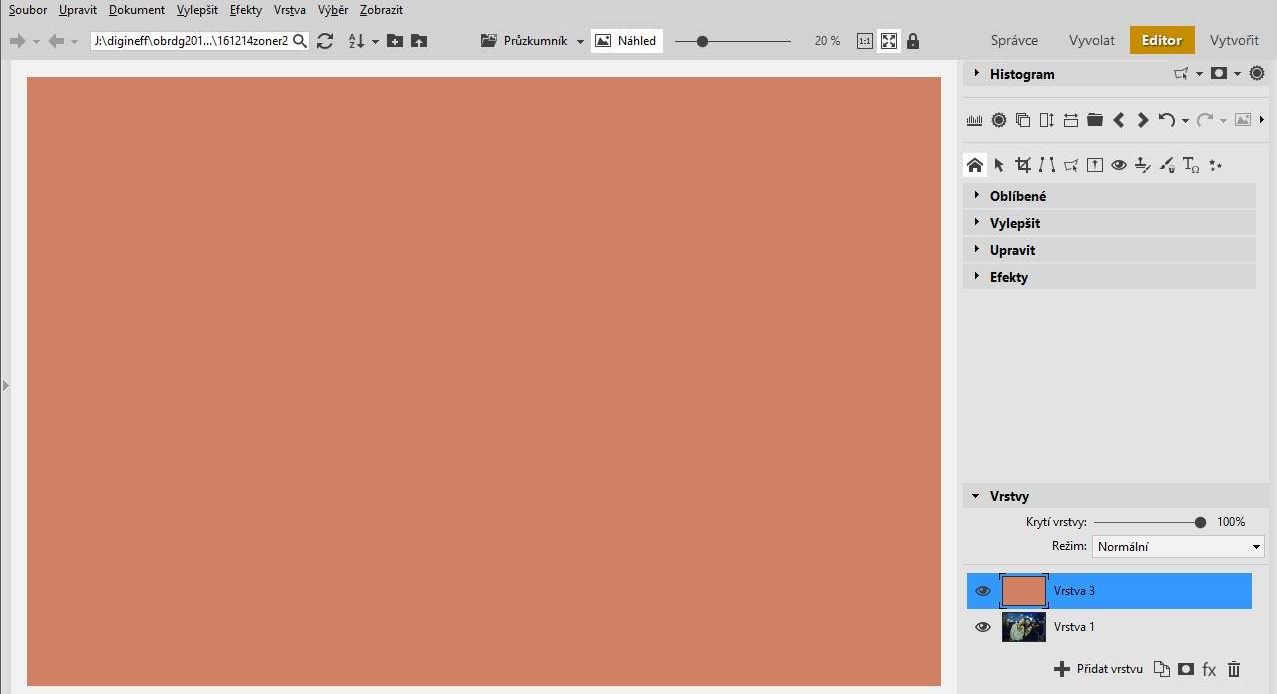Duplicate layer icon in Vrstvy panel

1161,669
